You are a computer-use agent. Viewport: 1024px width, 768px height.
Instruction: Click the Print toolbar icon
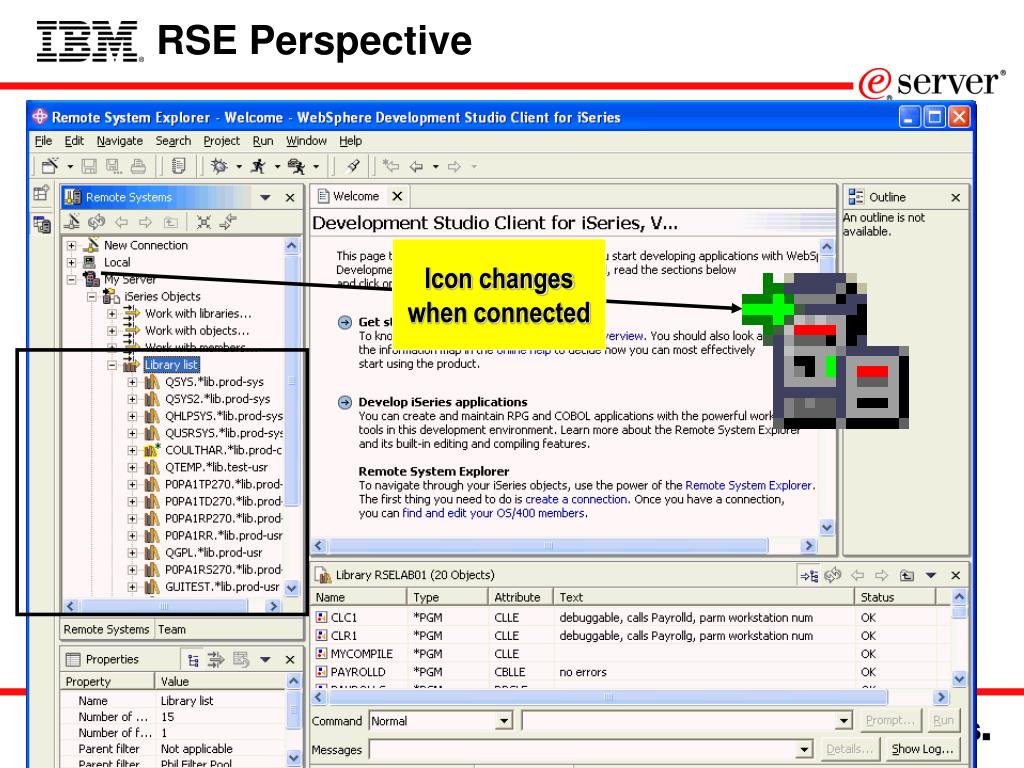pos(138,167)
